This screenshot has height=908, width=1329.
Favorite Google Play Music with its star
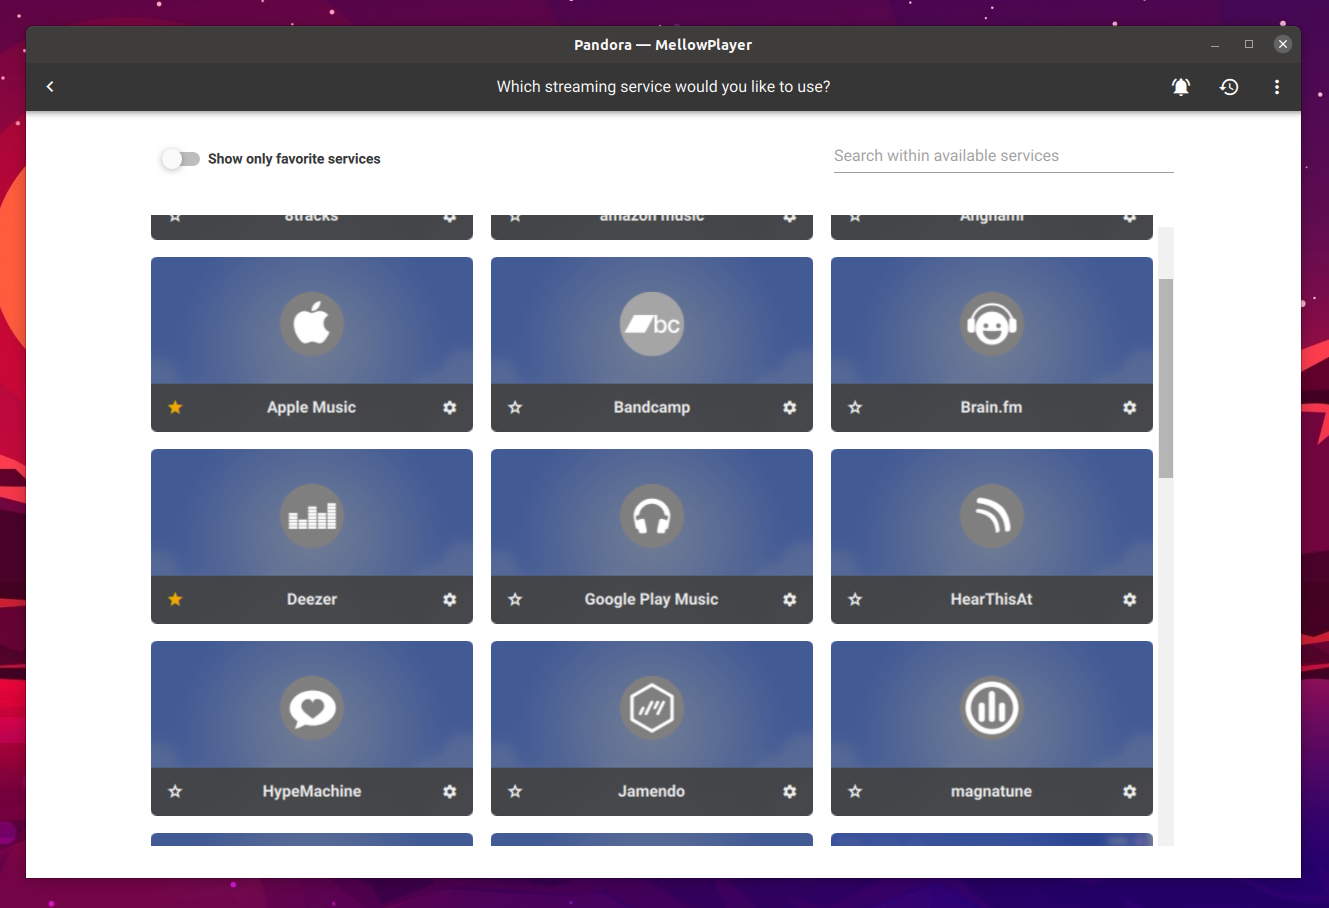click(x=515, y=599)
